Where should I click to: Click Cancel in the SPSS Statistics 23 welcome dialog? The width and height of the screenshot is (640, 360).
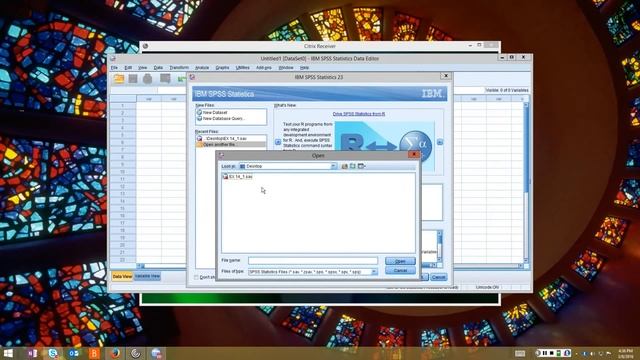point(438,277)
